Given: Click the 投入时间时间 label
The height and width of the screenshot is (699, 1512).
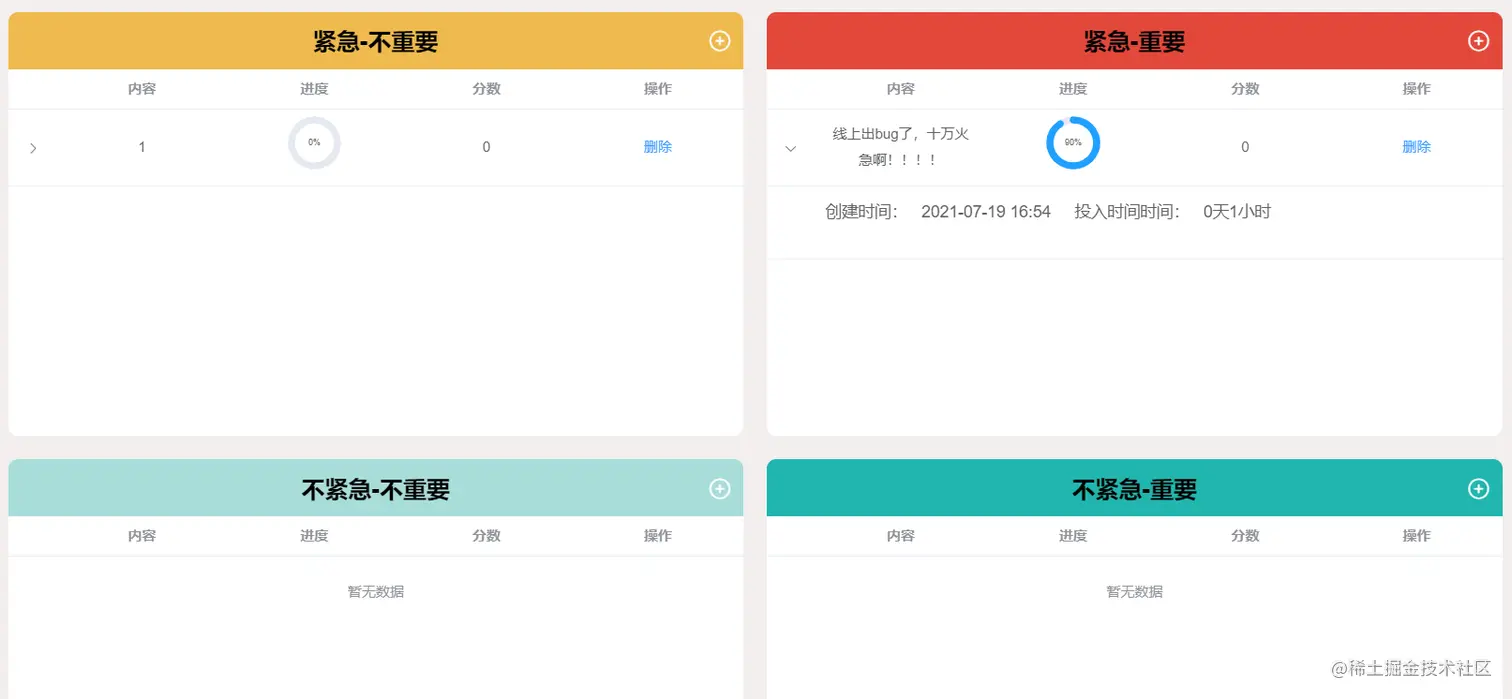Looking at the screenshot, I should tap(1127, 212).
